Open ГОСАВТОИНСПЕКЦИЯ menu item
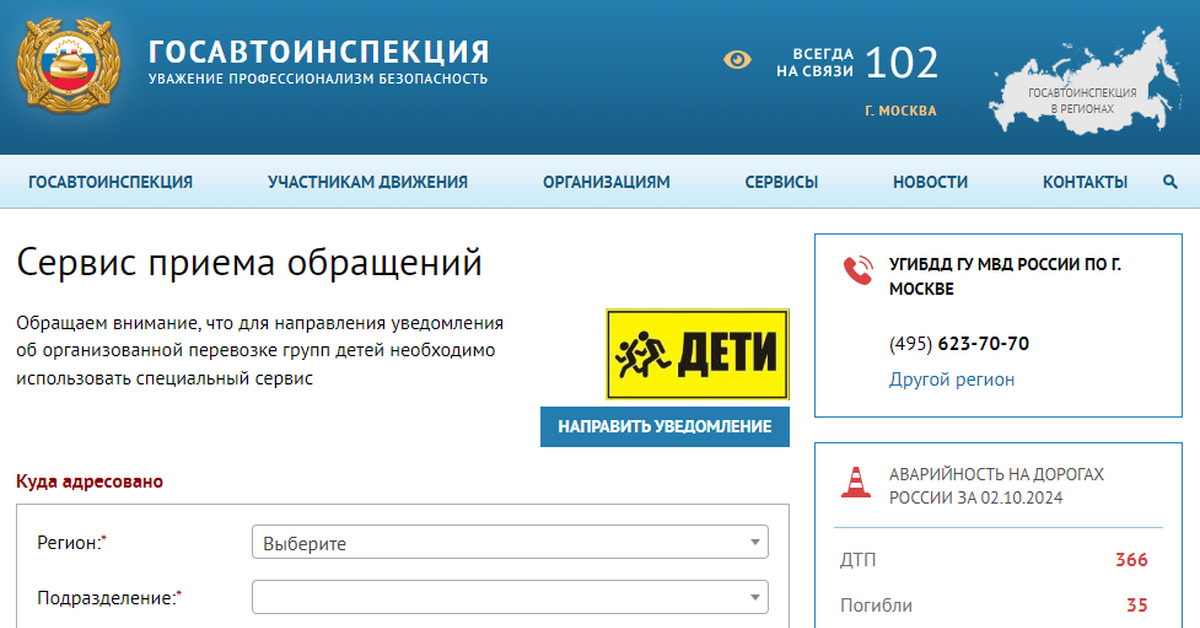 (x=111, y=182)
